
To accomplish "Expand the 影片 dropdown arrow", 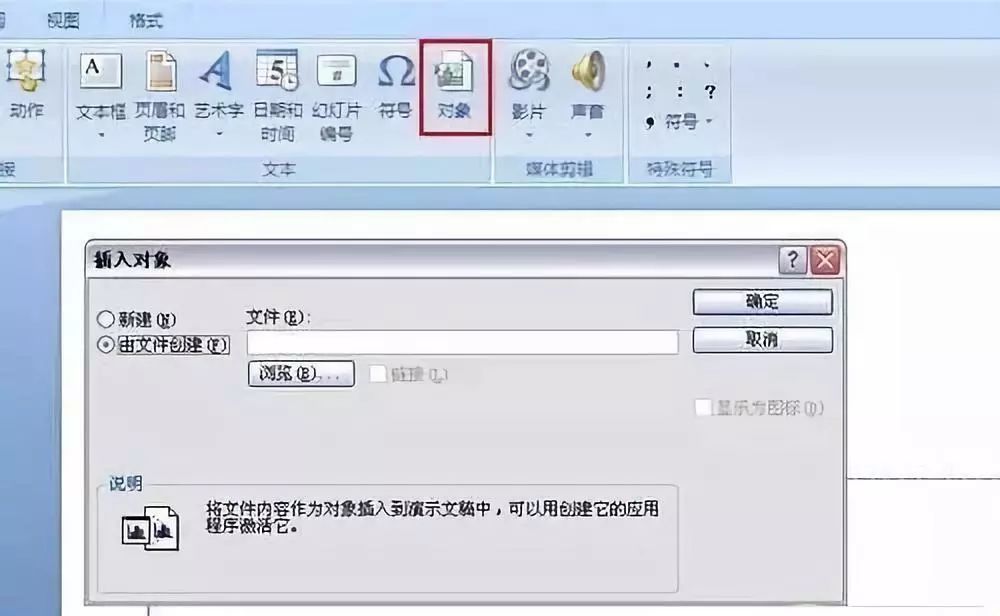I will [x=529, y=135].
